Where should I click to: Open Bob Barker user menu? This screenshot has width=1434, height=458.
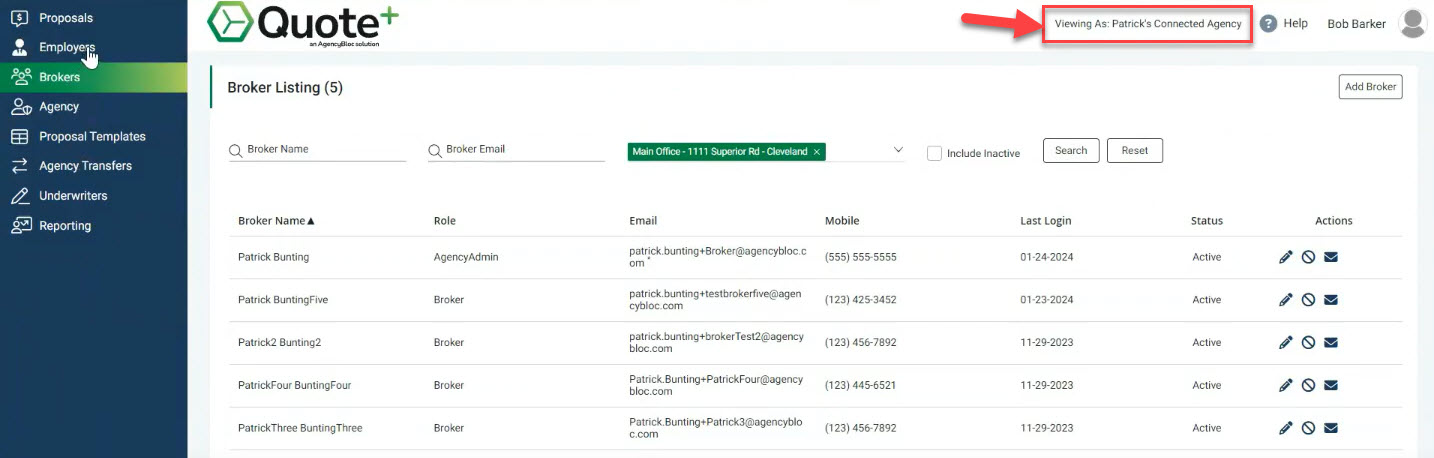[1356, 24]
